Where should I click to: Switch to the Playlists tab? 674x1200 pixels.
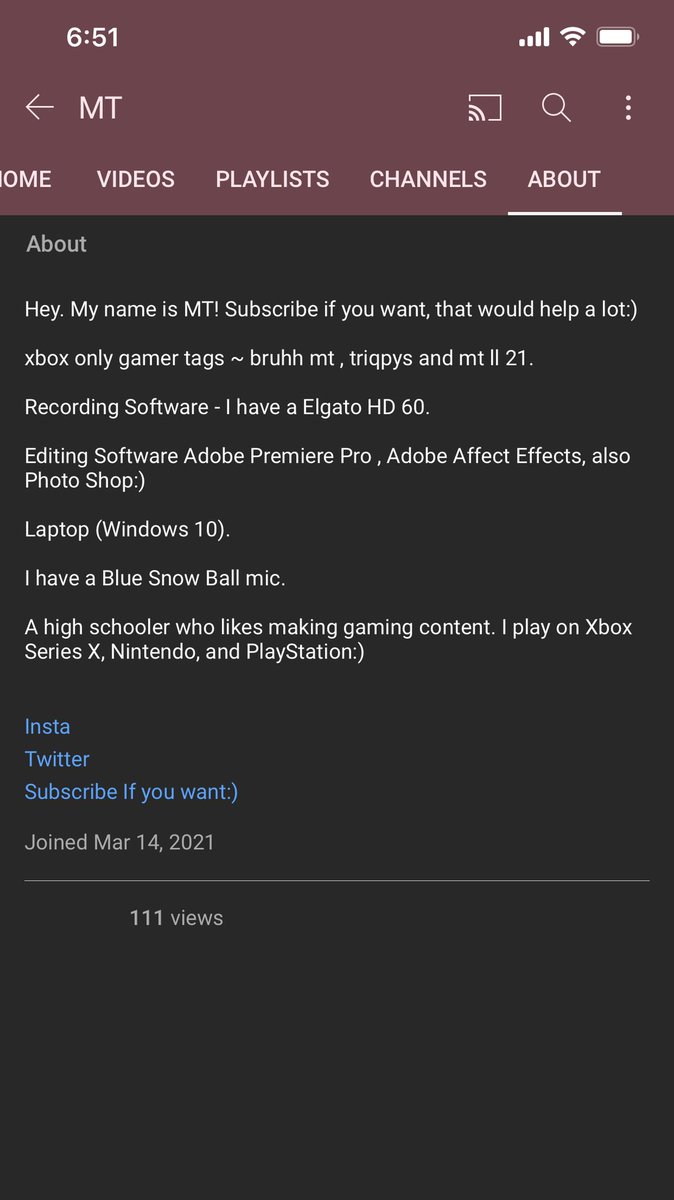point(272,179)
